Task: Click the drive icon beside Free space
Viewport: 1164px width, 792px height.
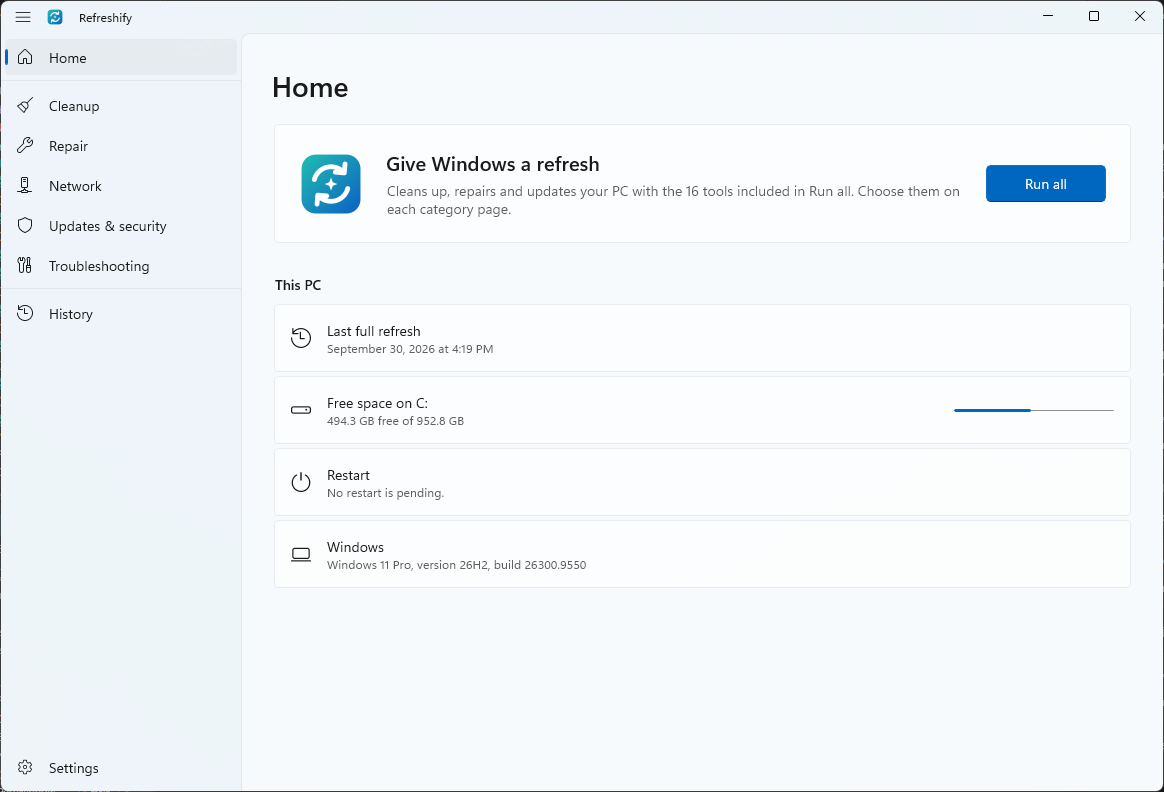Action: pos(301,410)
